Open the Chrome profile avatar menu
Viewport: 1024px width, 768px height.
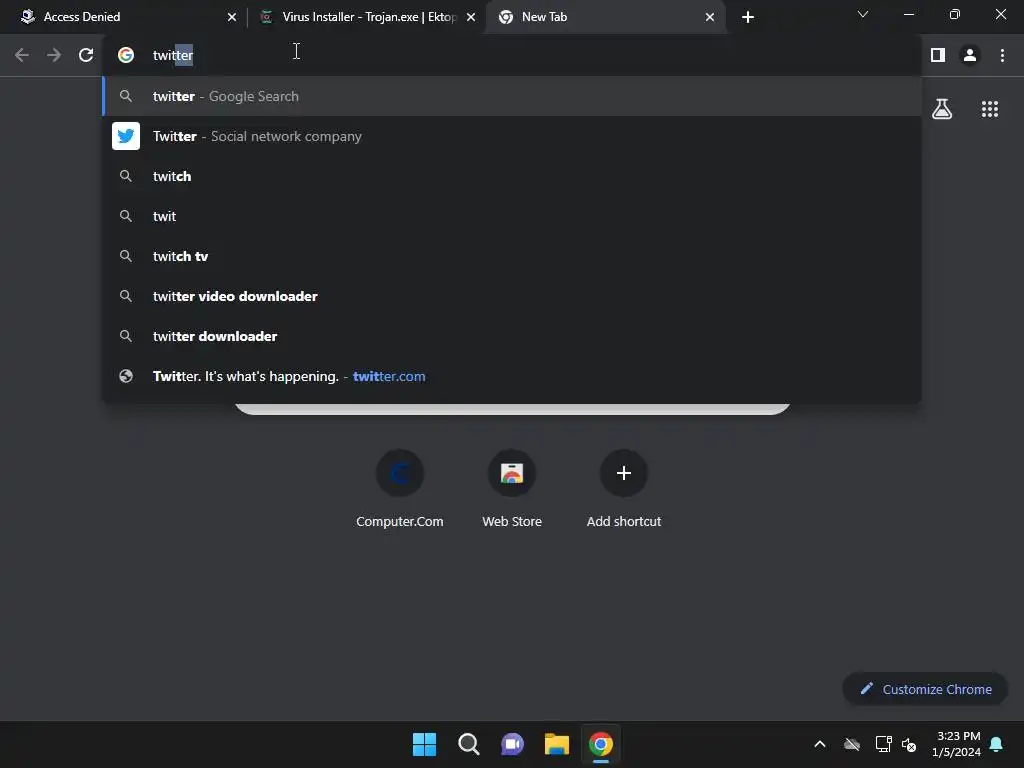coord(970,56)
